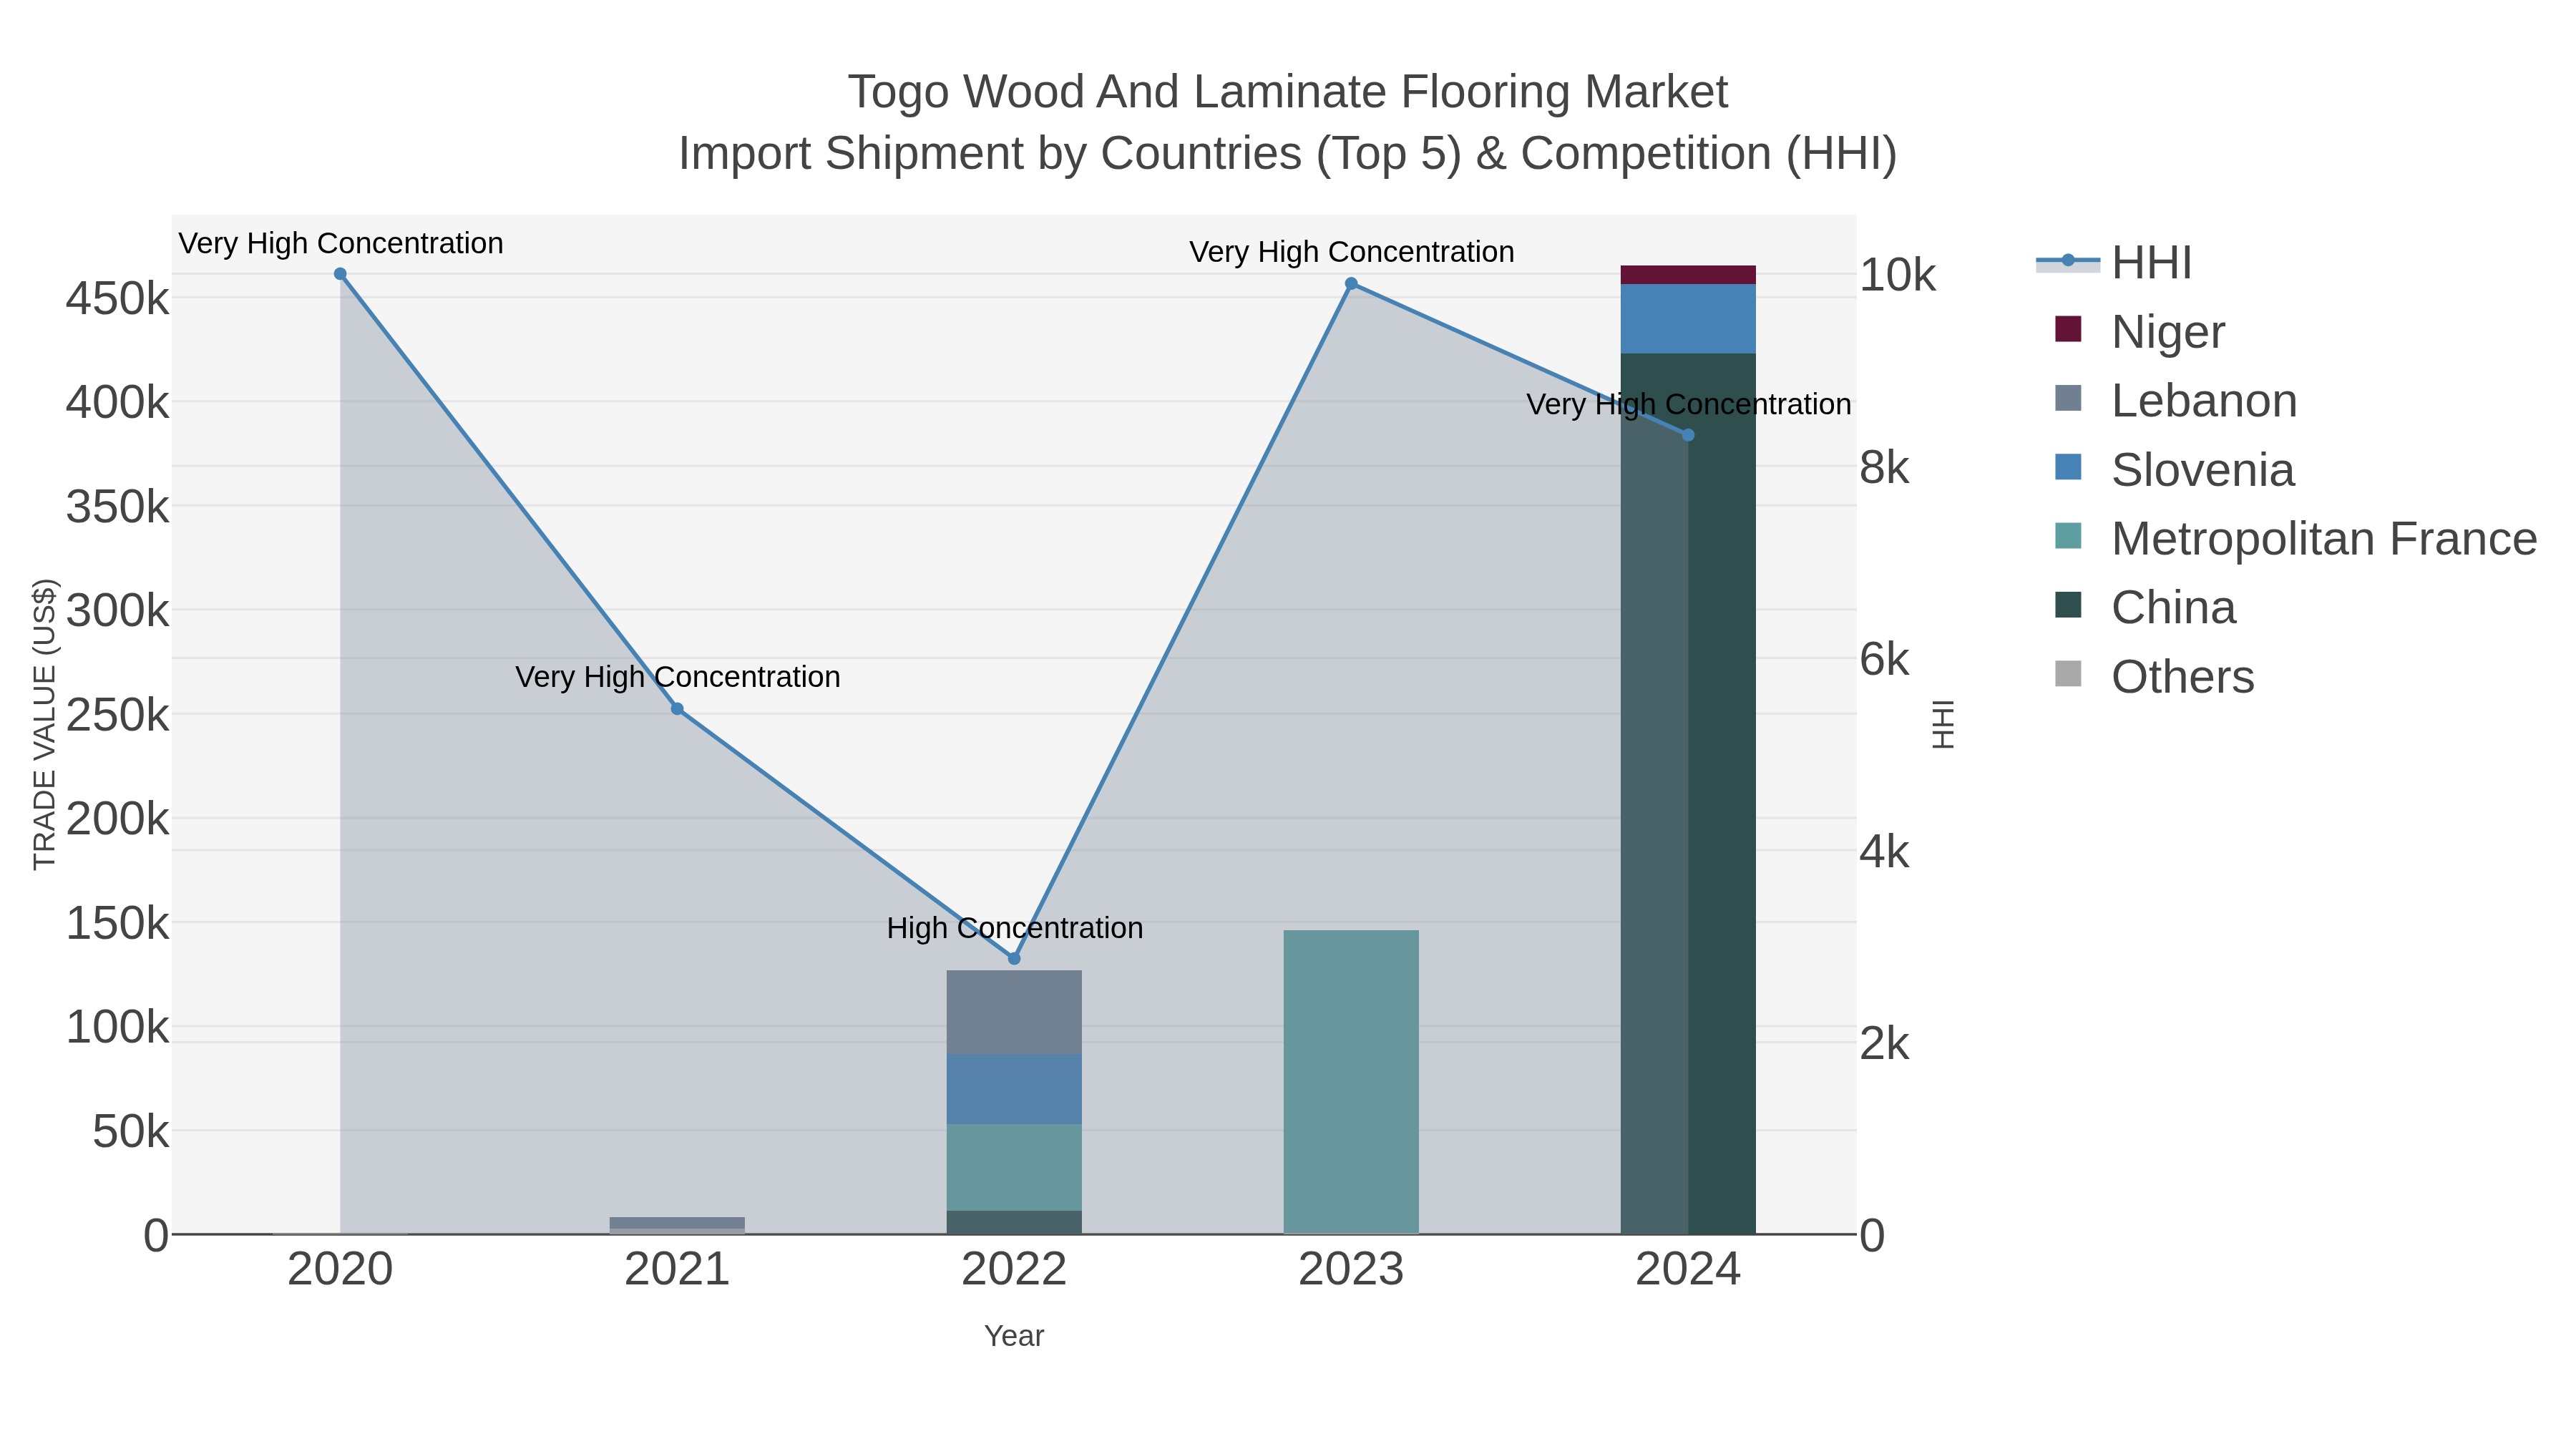Screen dimensions: 2576x1449
Task: Click the 2022 Metropolitan France bar segment
Action: [1014, 1167]
